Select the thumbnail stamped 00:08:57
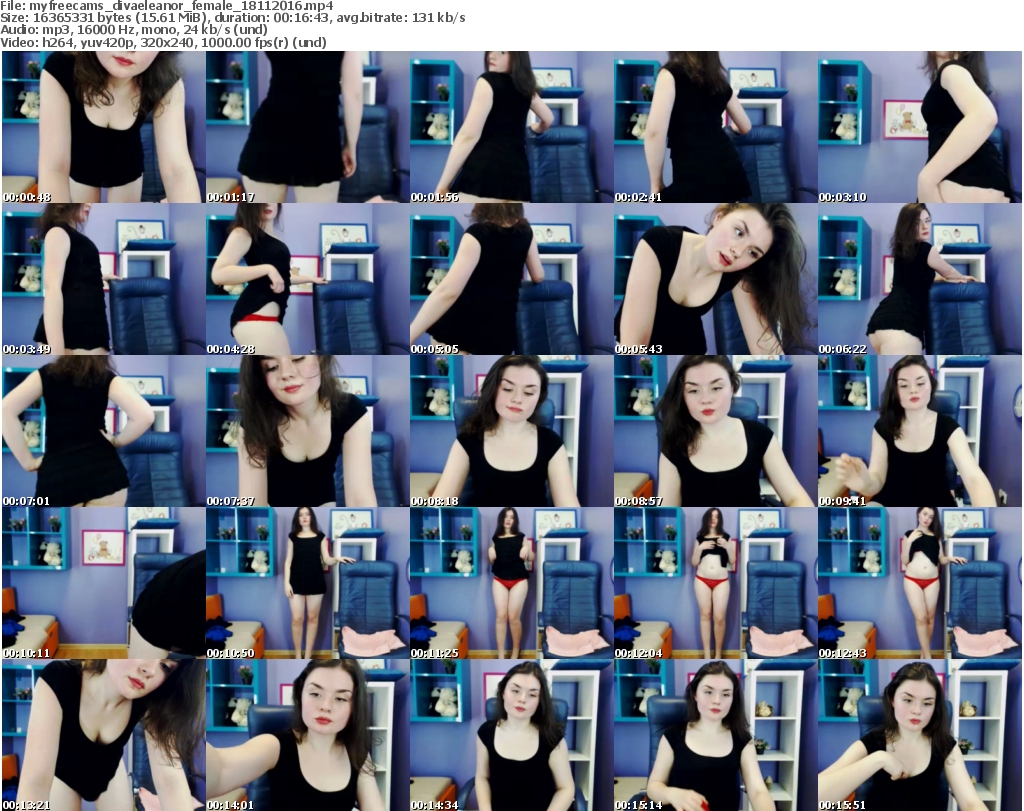Screen dimensions: 1024x811 pos(715,431)
